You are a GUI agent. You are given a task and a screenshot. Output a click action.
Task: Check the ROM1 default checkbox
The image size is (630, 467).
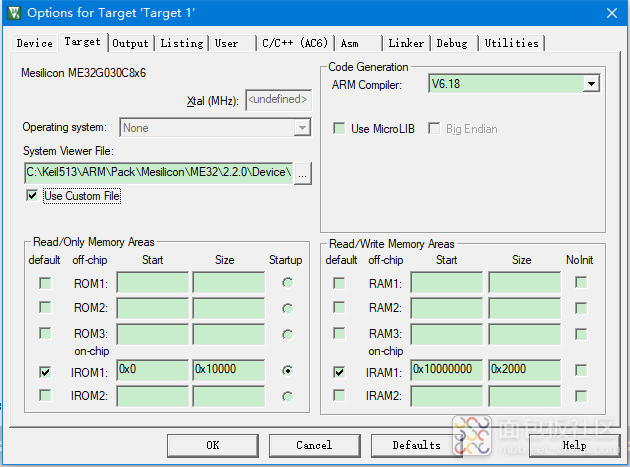click(45, 283)
